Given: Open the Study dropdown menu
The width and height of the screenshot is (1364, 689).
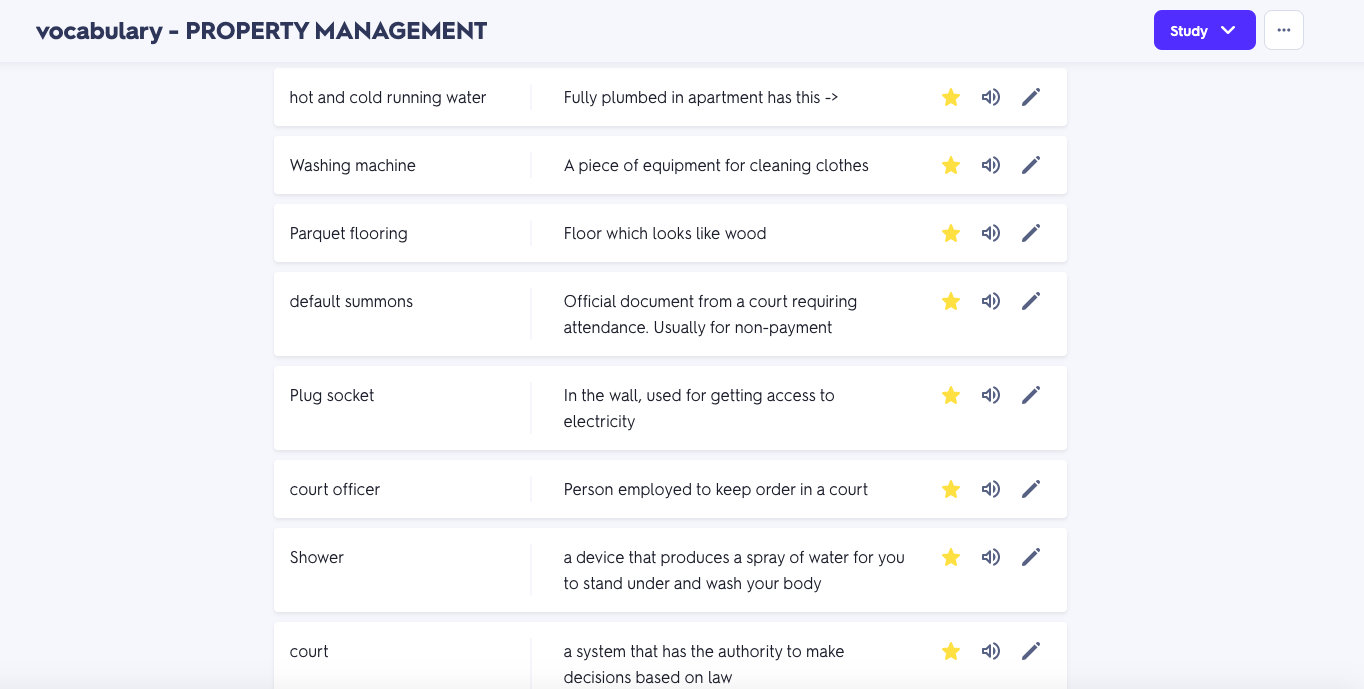Looking at the screenshot, I should click(x=1204, y=31).
